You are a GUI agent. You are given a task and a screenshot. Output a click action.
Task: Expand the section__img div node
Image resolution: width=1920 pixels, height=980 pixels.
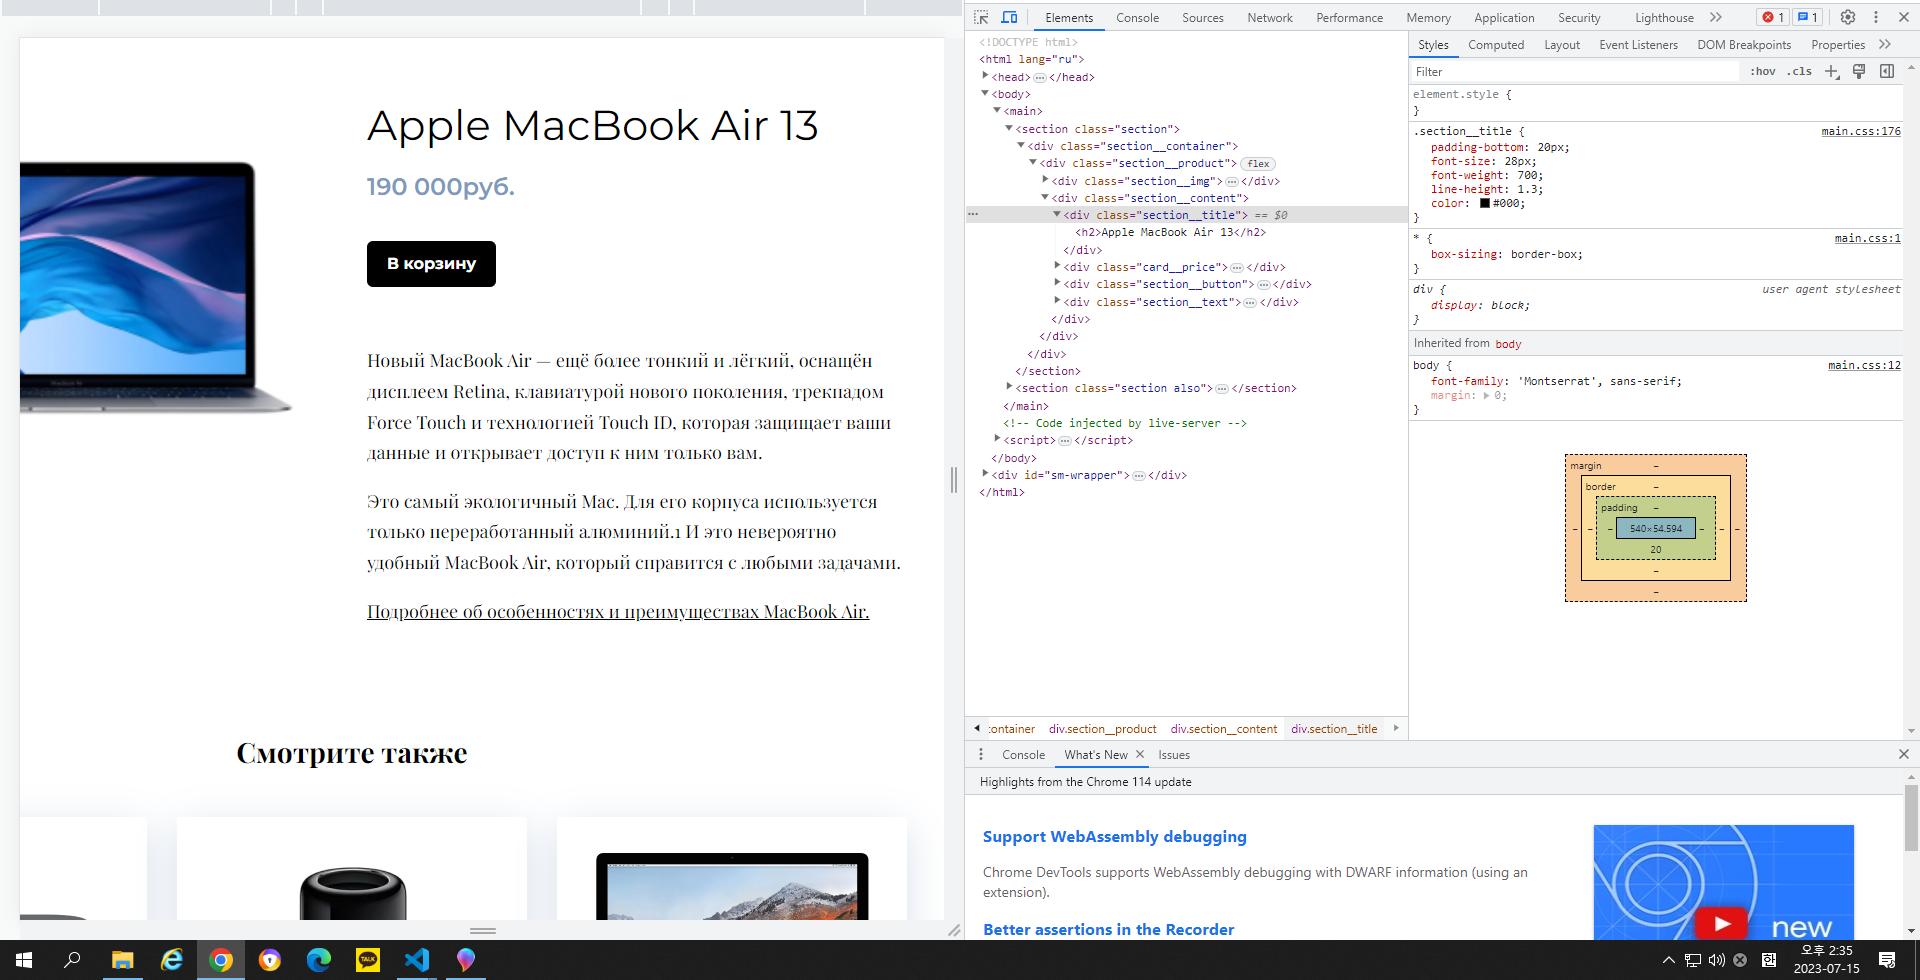[x=1045, y=180]
